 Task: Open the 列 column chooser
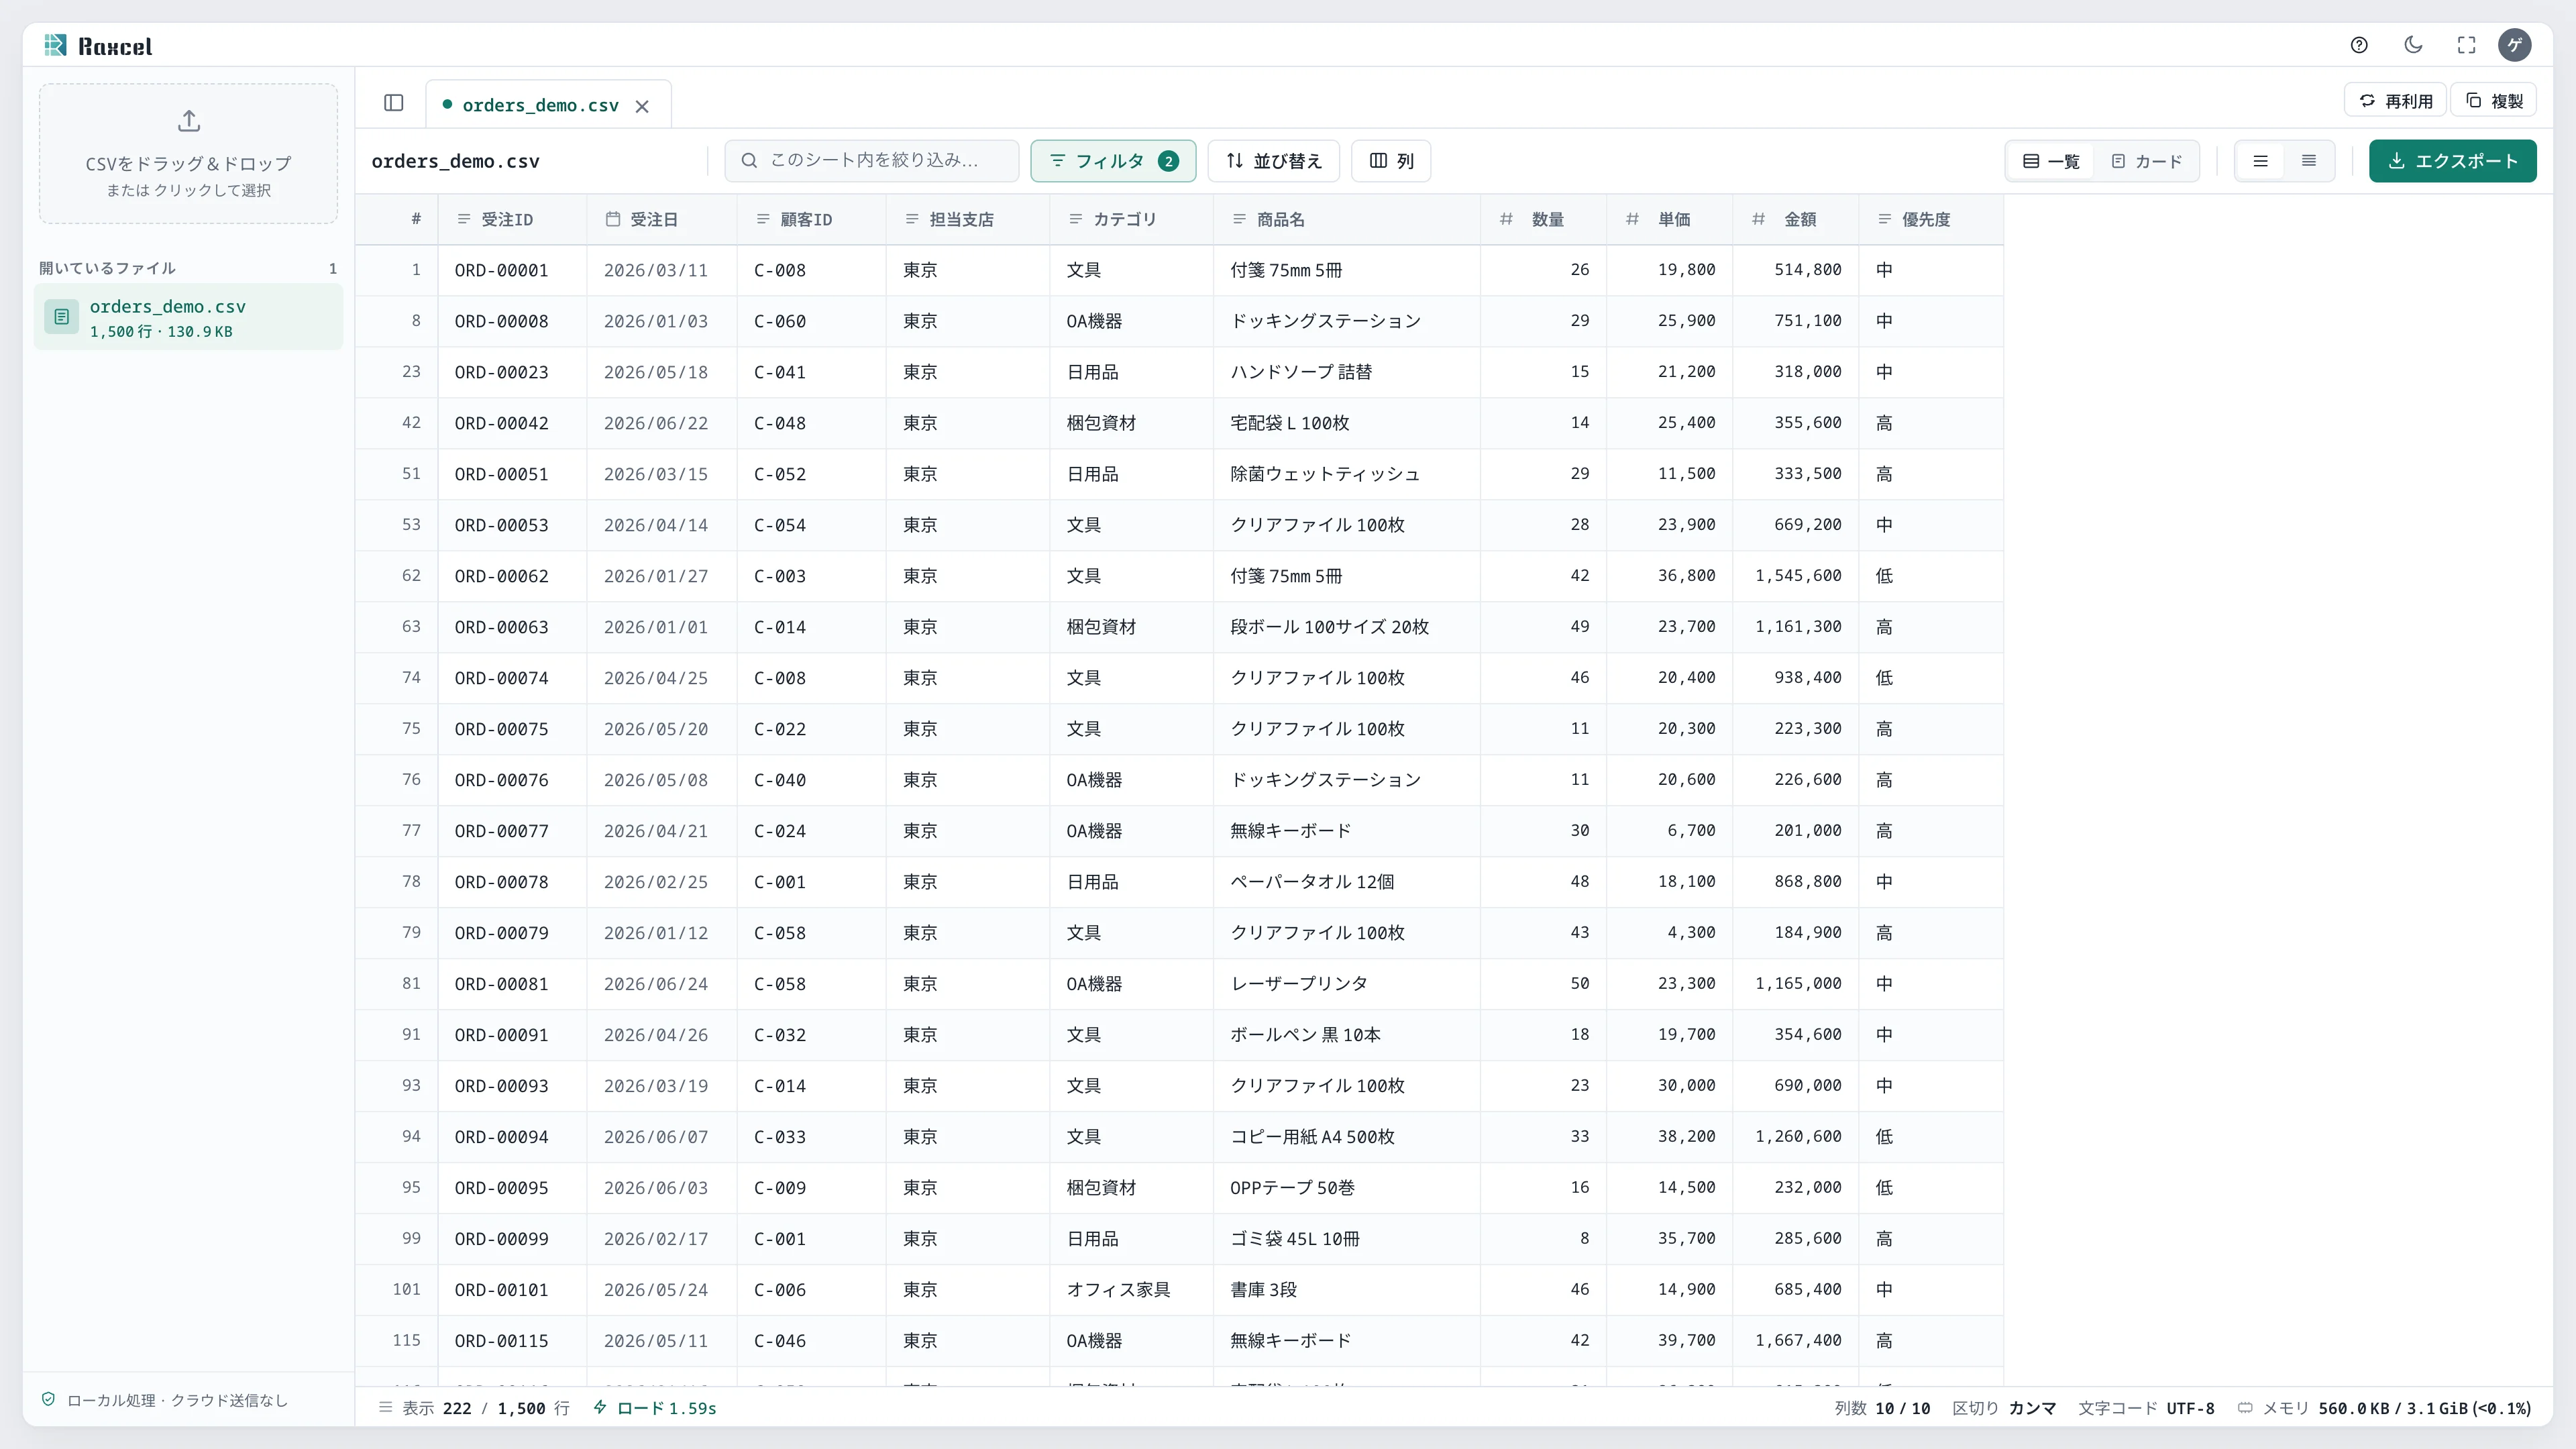pyautogui.click(x=1391, y=161)
